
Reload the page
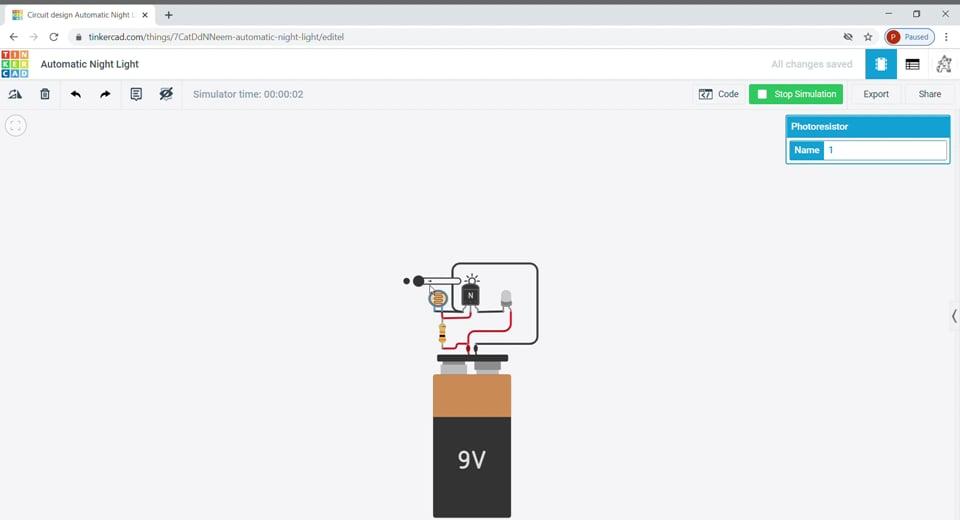[x=54, y=37]
